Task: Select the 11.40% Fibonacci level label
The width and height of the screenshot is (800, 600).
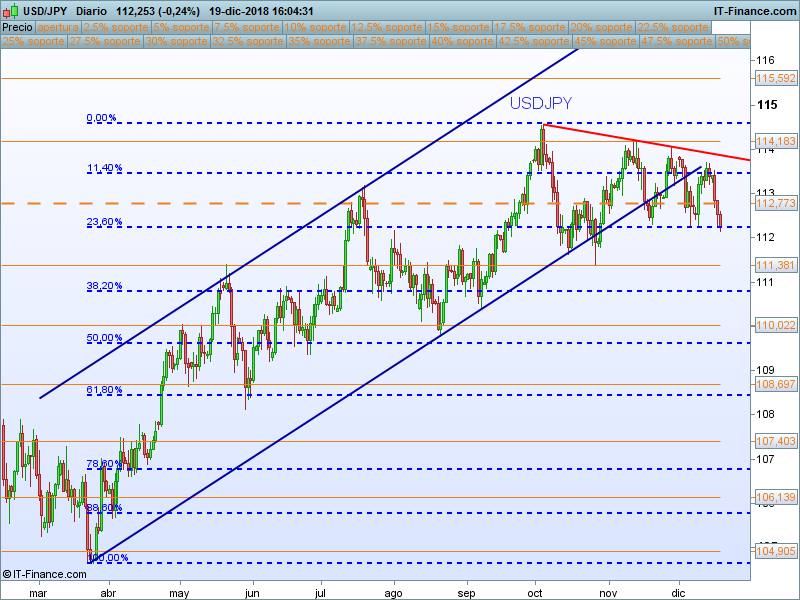Action: click(x=105, y=168)
